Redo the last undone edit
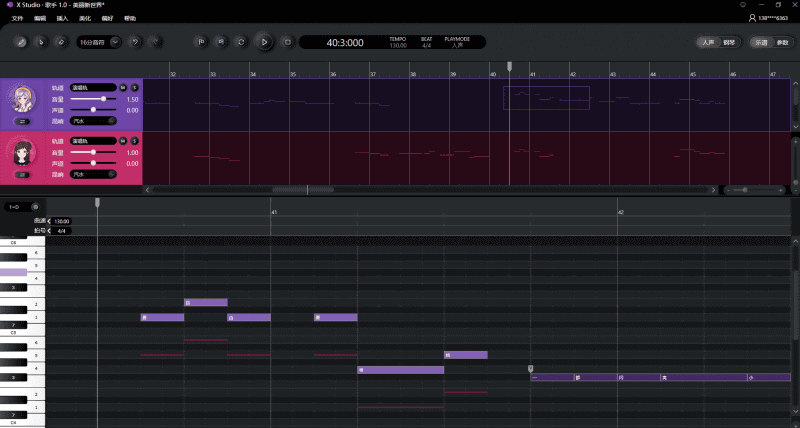 pos(156,42)
